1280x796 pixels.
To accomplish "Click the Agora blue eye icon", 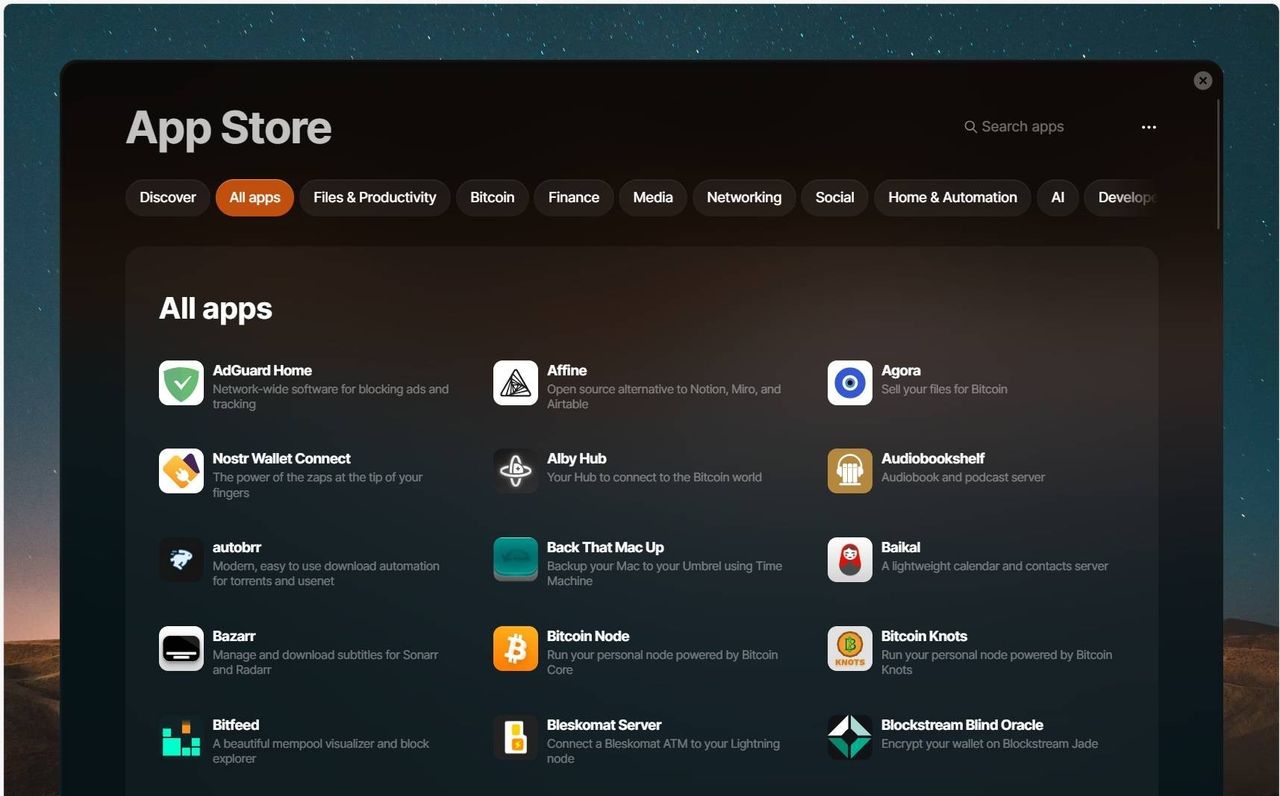I will (x=850, y=383).
